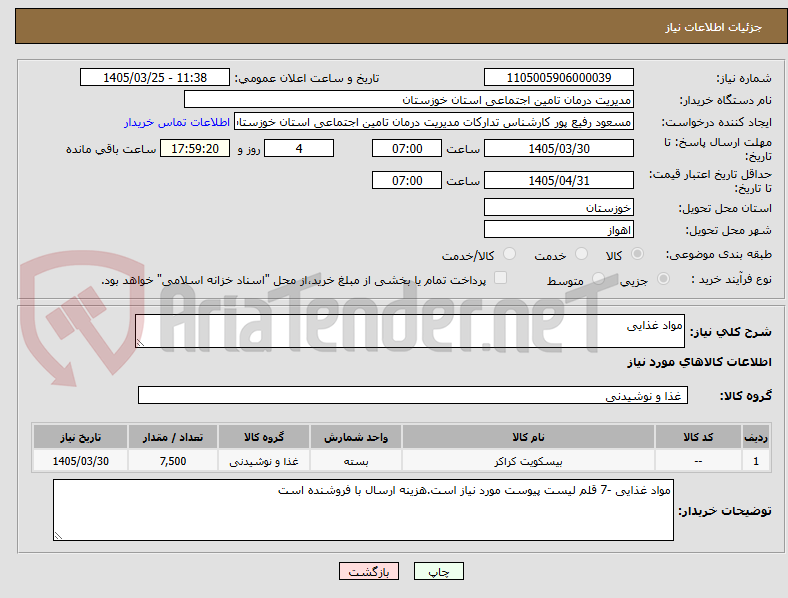Click the شرح کلی نیاز text area مواد غذایی

point(410,331)
